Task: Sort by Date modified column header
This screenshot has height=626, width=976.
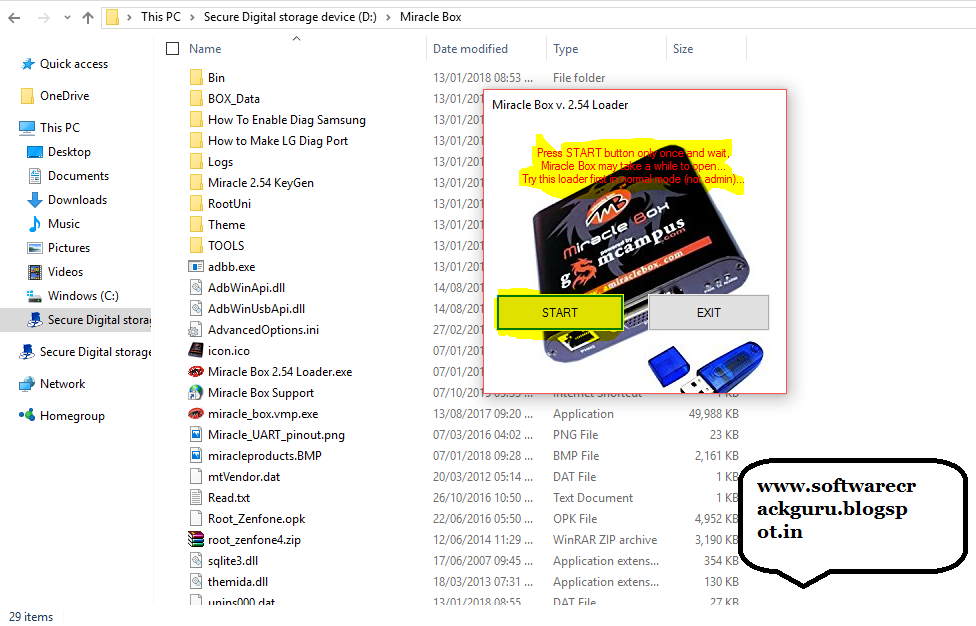Action: (x=471, y=49)
